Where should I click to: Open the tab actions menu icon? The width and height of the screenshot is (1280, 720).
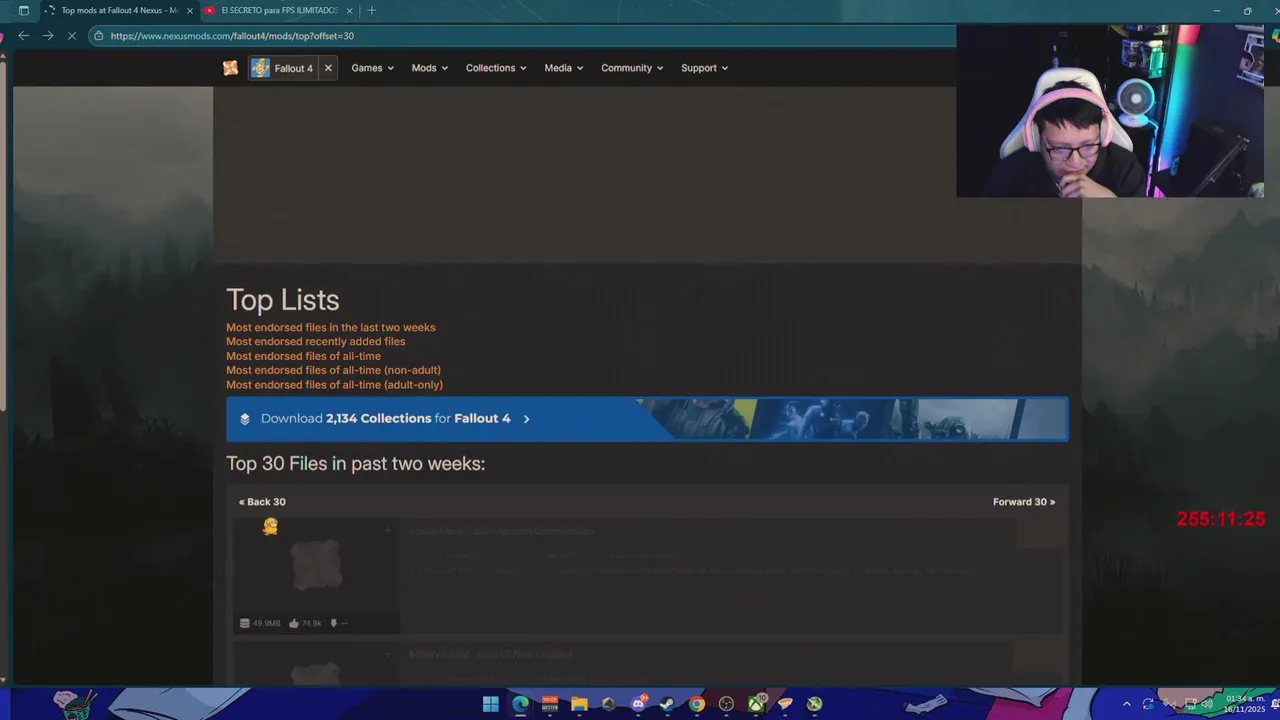24,11
